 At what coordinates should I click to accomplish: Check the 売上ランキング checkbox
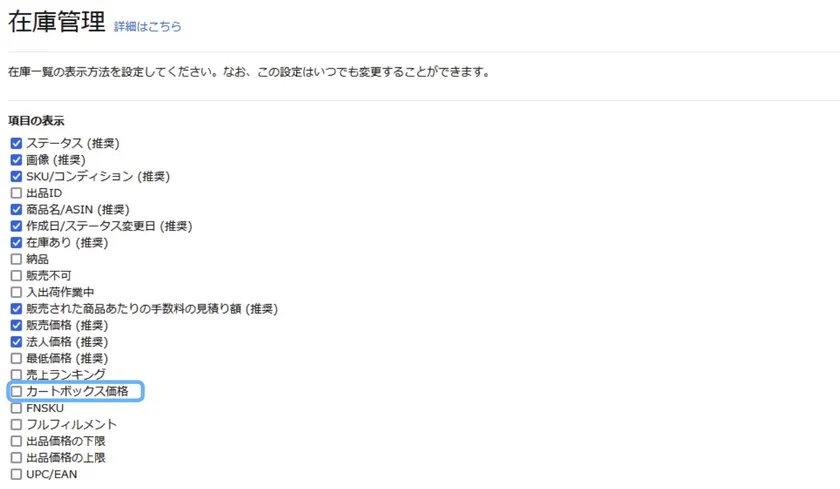[16, 375]
